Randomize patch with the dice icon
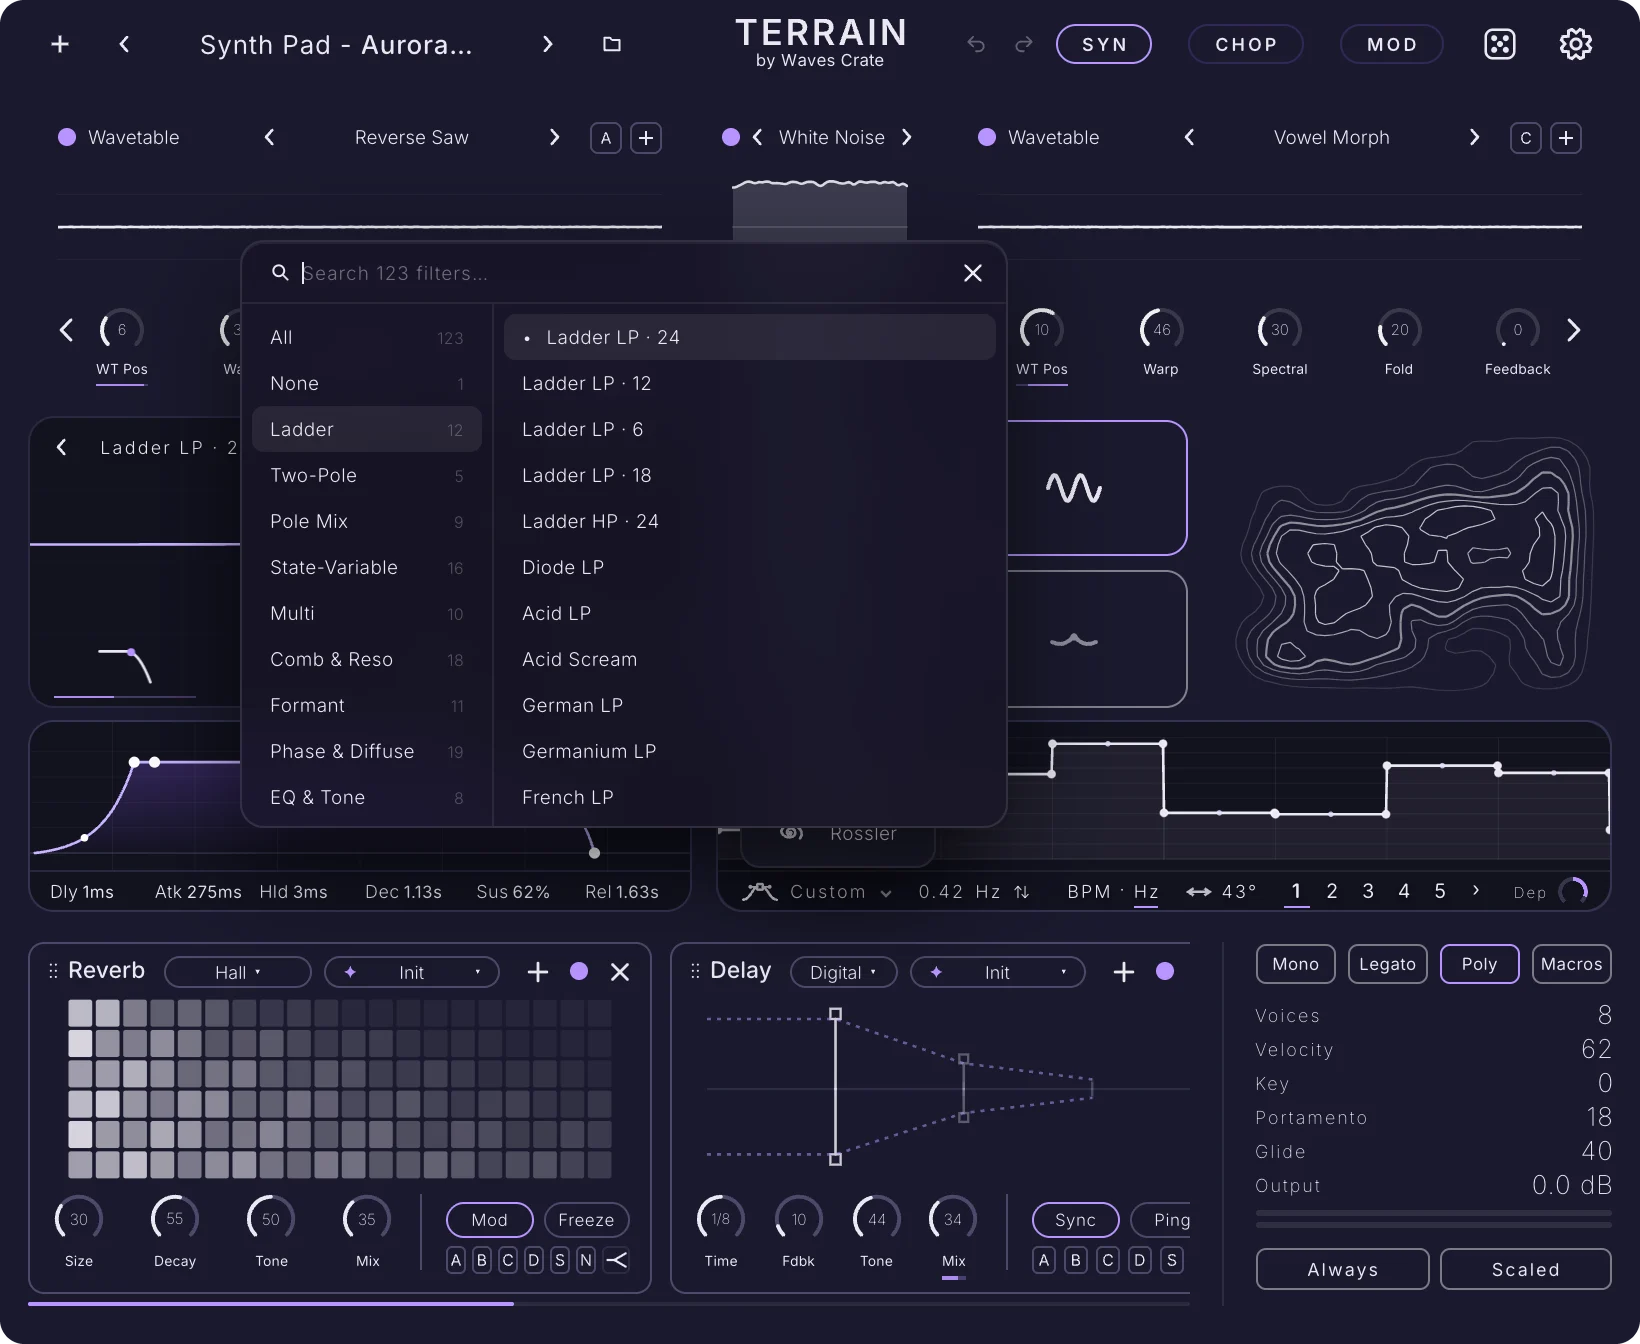The height and width of the screenshot is (1344, 1640). (x=1500, y=44)
